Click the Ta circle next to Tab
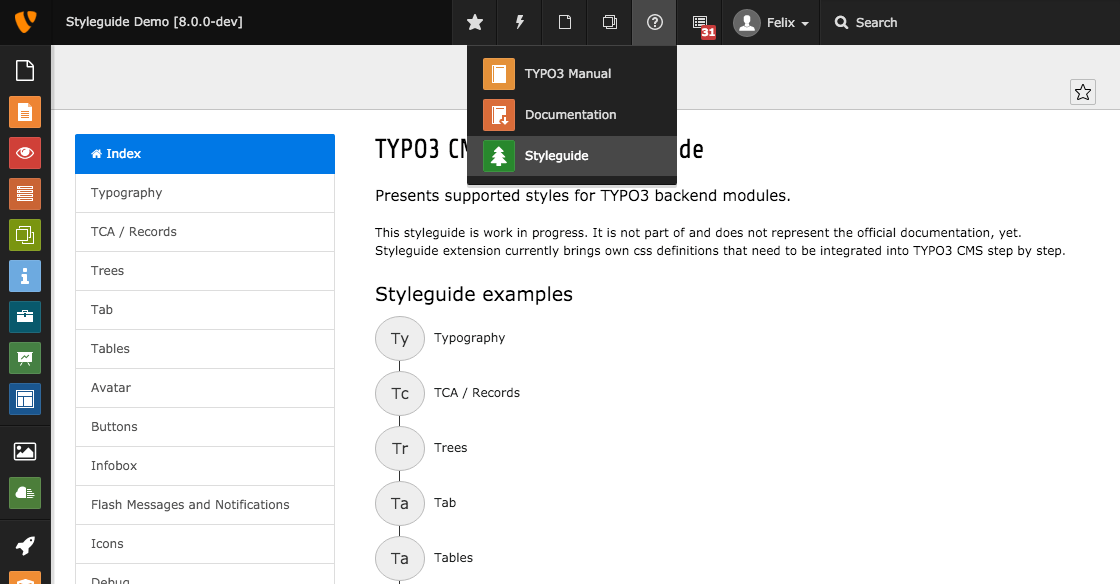 pyautogui.click(x=400, y=503)
